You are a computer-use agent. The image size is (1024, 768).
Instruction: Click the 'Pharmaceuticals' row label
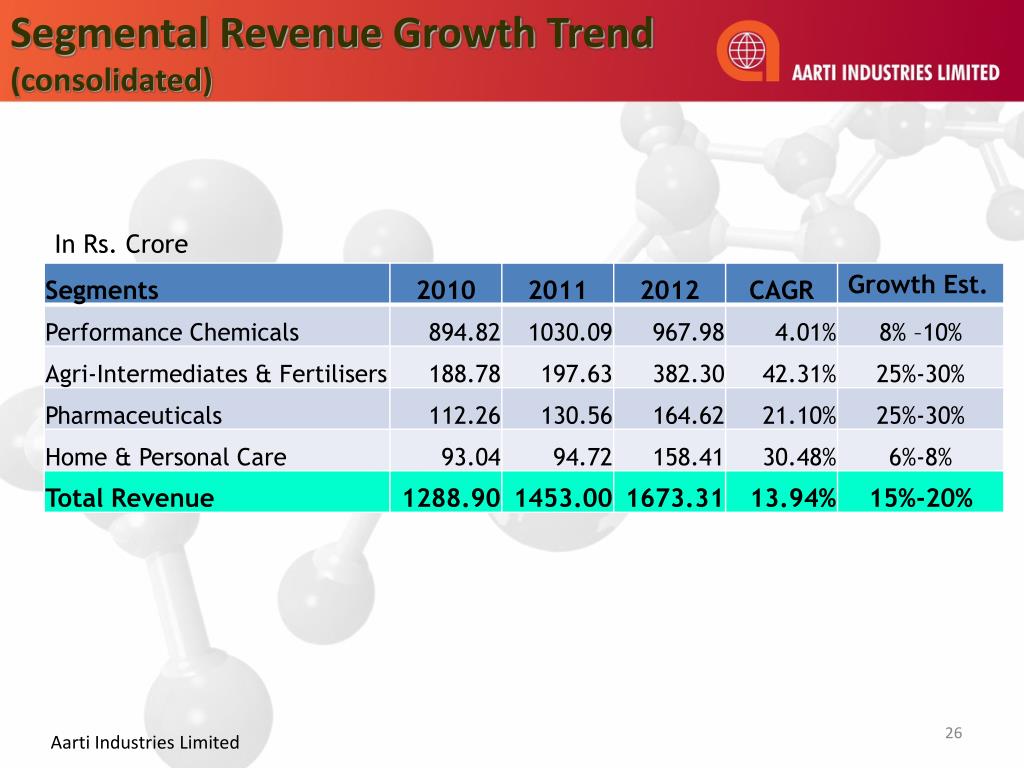pyautogui.click(x=134, y=415)
